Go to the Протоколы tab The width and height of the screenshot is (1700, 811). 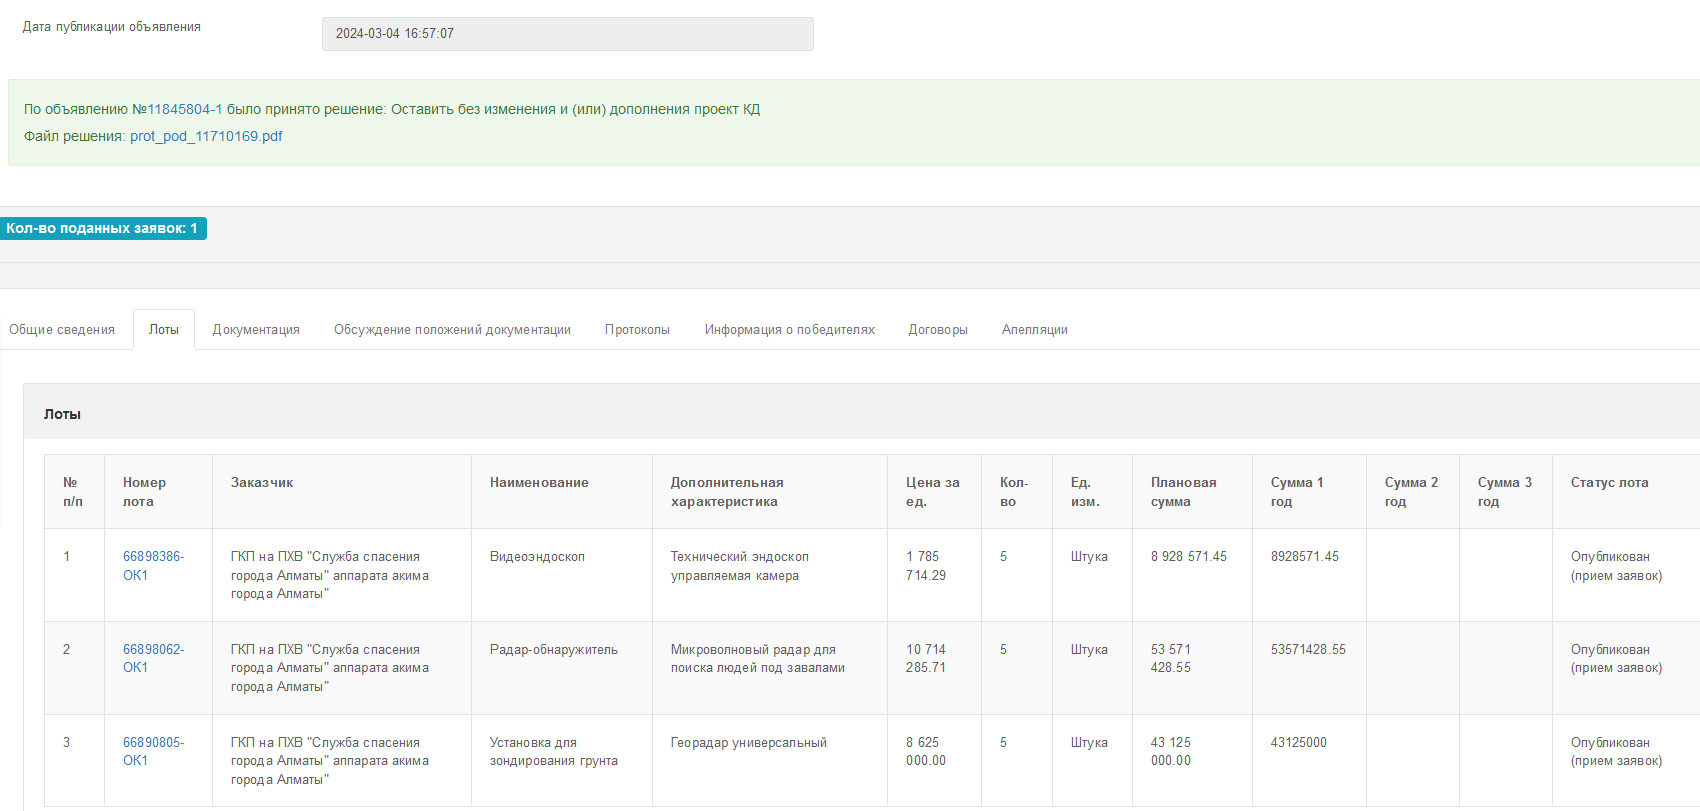(637, 330)
